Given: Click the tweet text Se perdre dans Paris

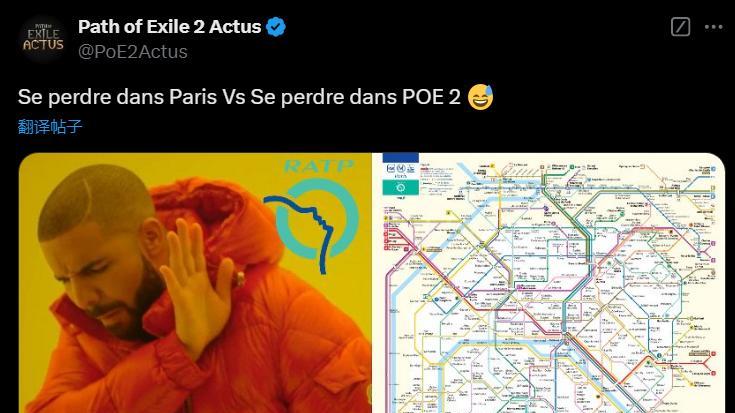Looking at the screenshot, I should tap(118, 97).
